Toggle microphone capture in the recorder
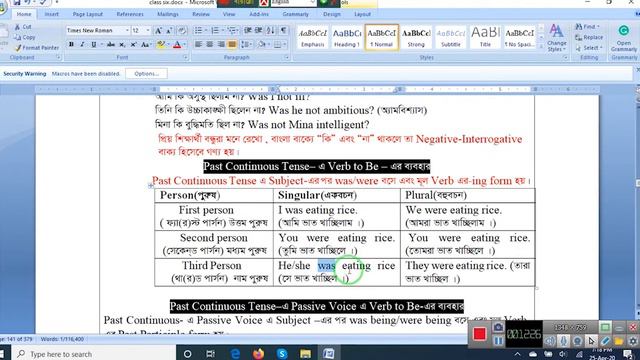The image size is (640, 360). [x=564, y=340]
